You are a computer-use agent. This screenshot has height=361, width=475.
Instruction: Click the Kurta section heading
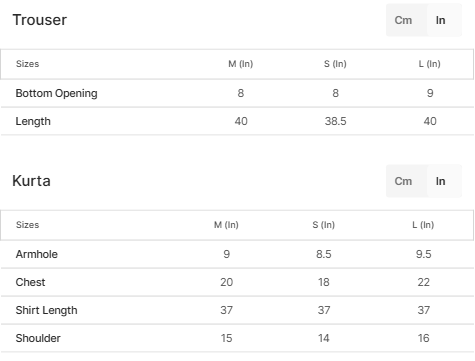pos(31,181)
